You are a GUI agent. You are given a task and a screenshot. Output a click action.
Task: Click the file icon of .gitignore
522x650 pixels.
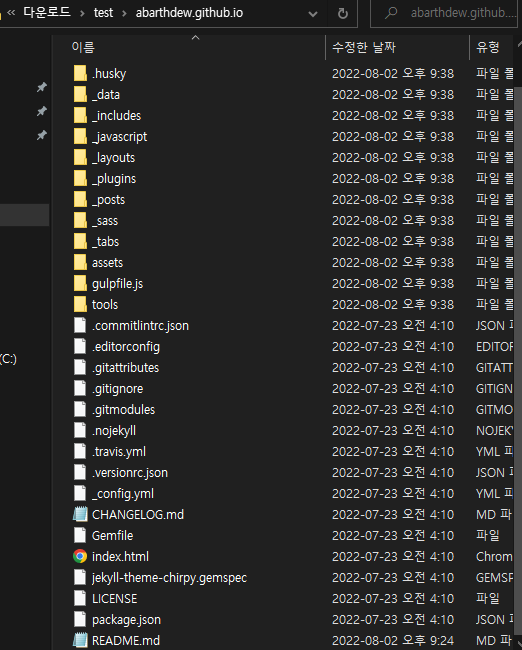click(80, 388)
